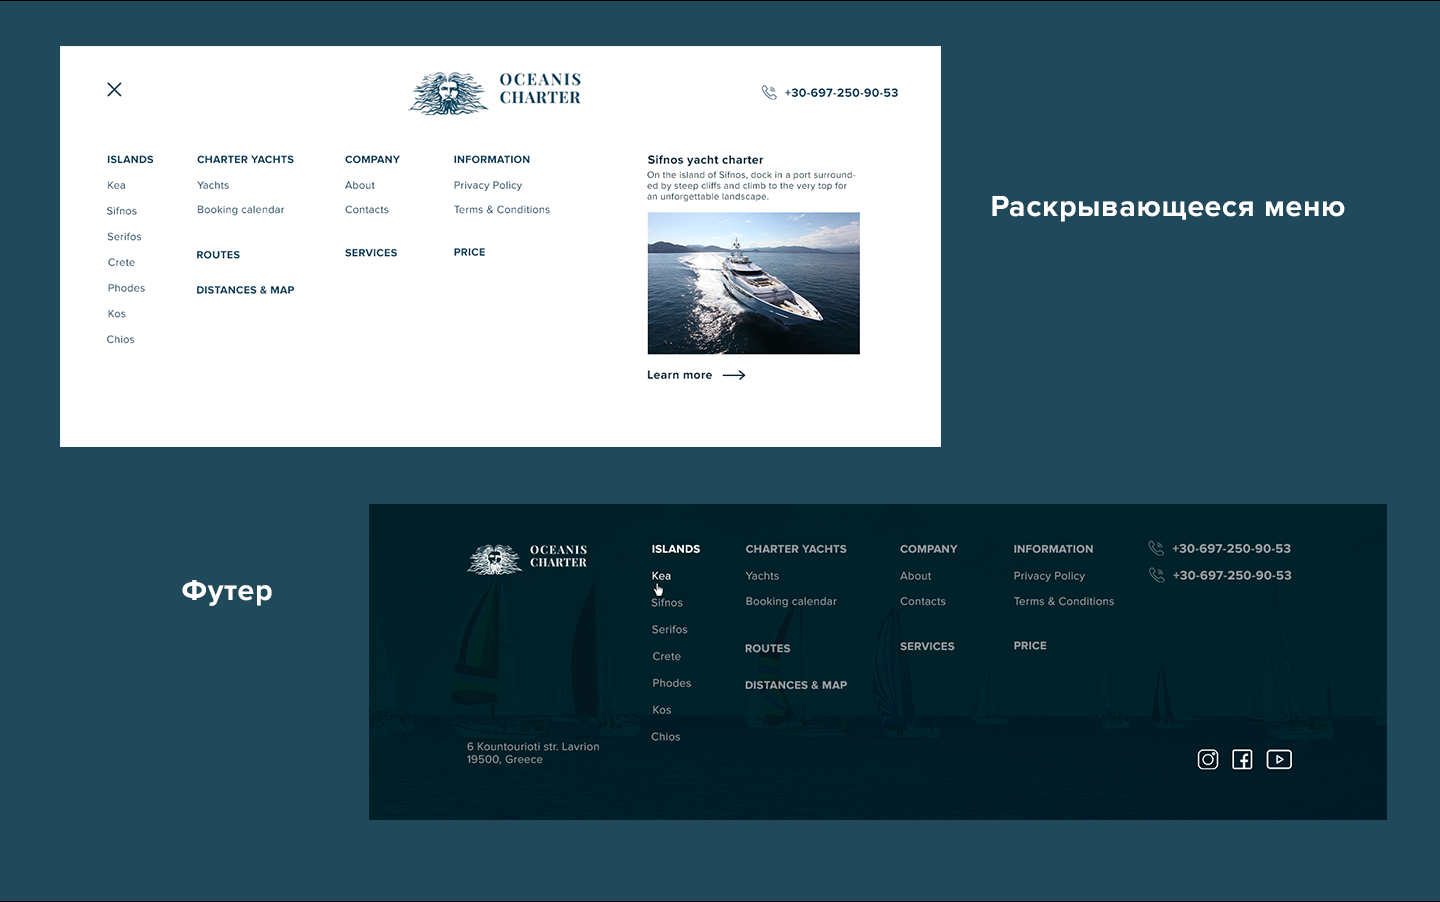
Task: Click the Sifnos yacht charter title
Action: pyautogui.click(x=705, y=160)
